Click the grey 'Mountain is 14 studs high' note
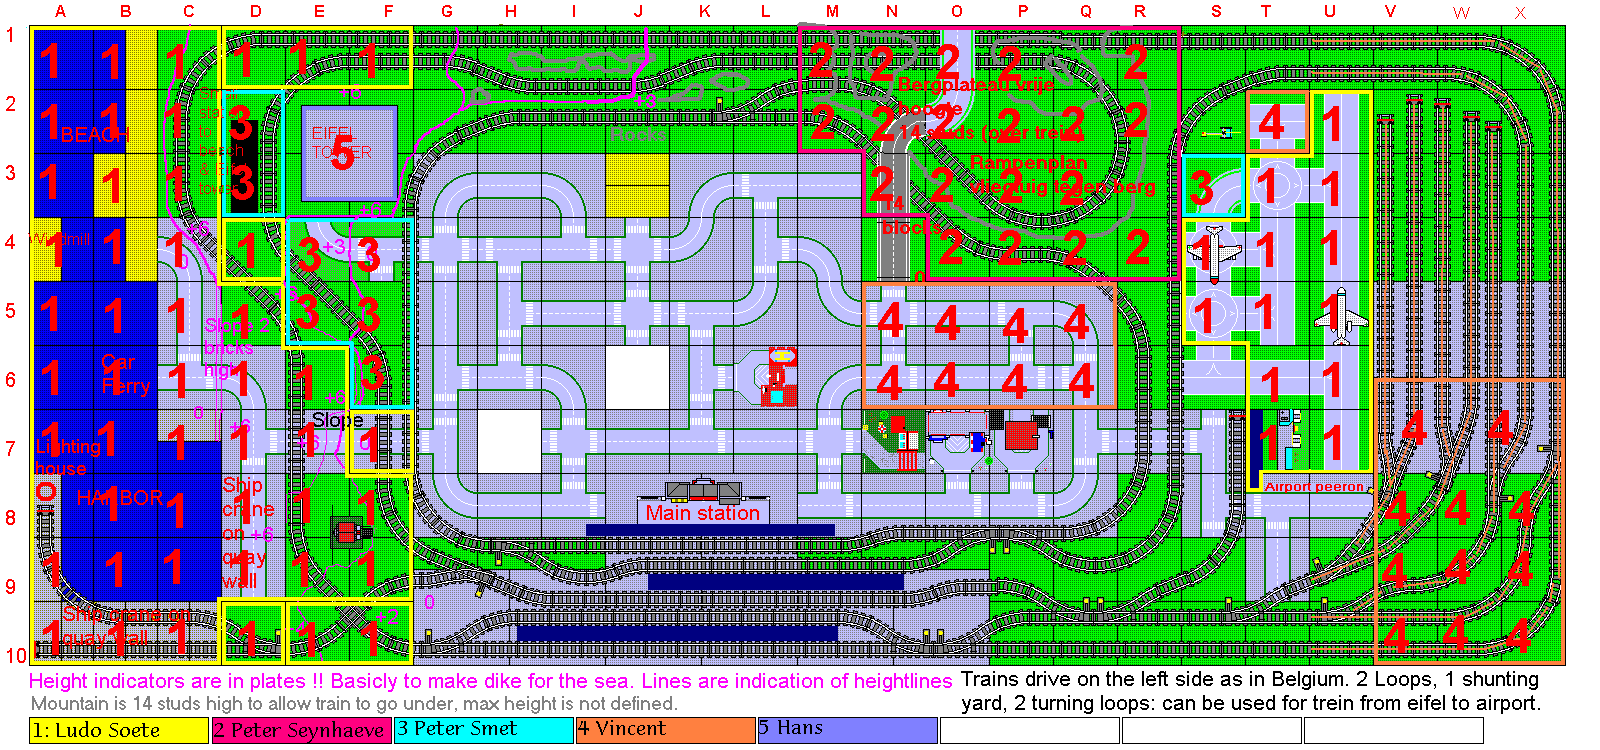Viewport: 1600px width, 750px height. (354, 703)
